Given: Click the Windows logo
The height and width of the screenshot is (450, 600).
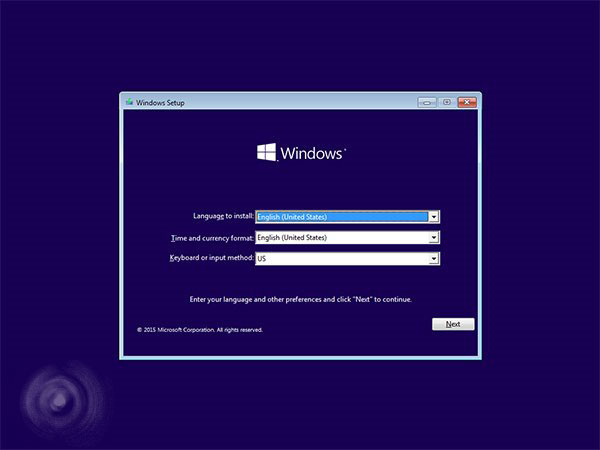Looking at the screenshot, I should 301,152.
